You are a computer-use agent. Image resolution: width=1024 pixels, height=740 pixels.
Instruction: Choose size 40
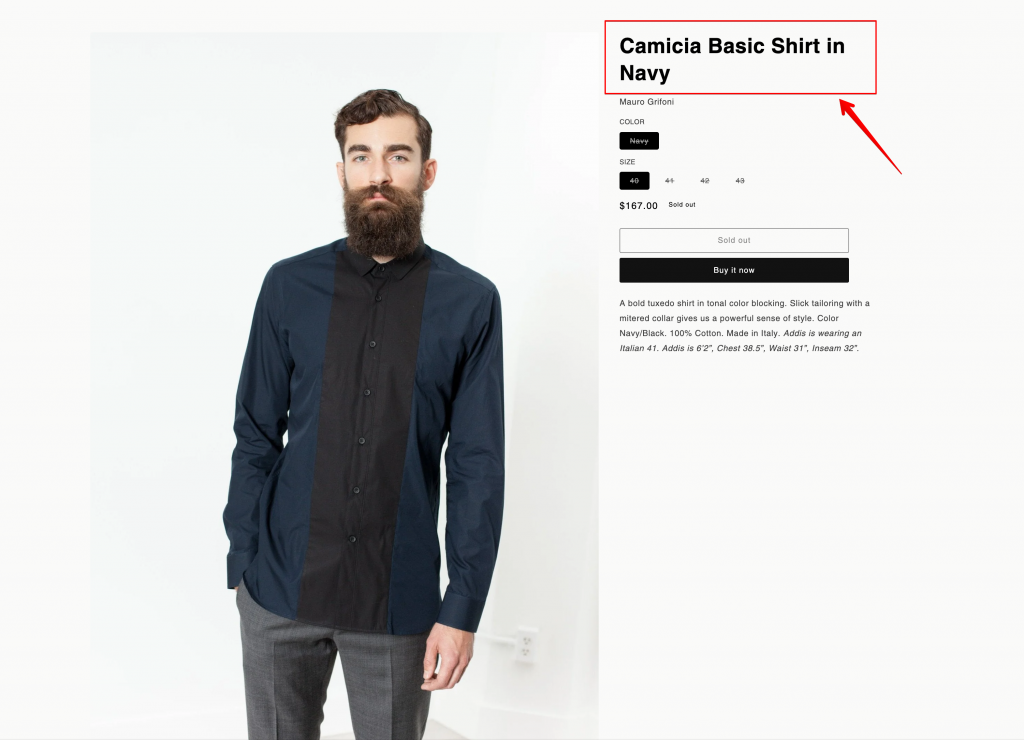pos(634,181)
